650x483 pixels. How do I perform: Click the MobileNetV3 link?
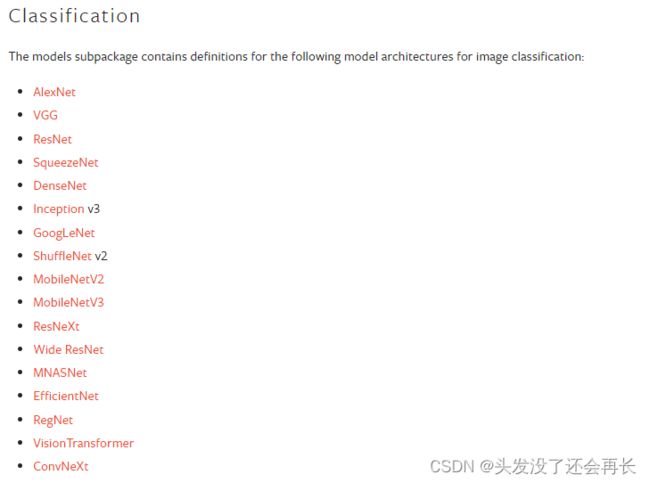click(x=68, y=302)
